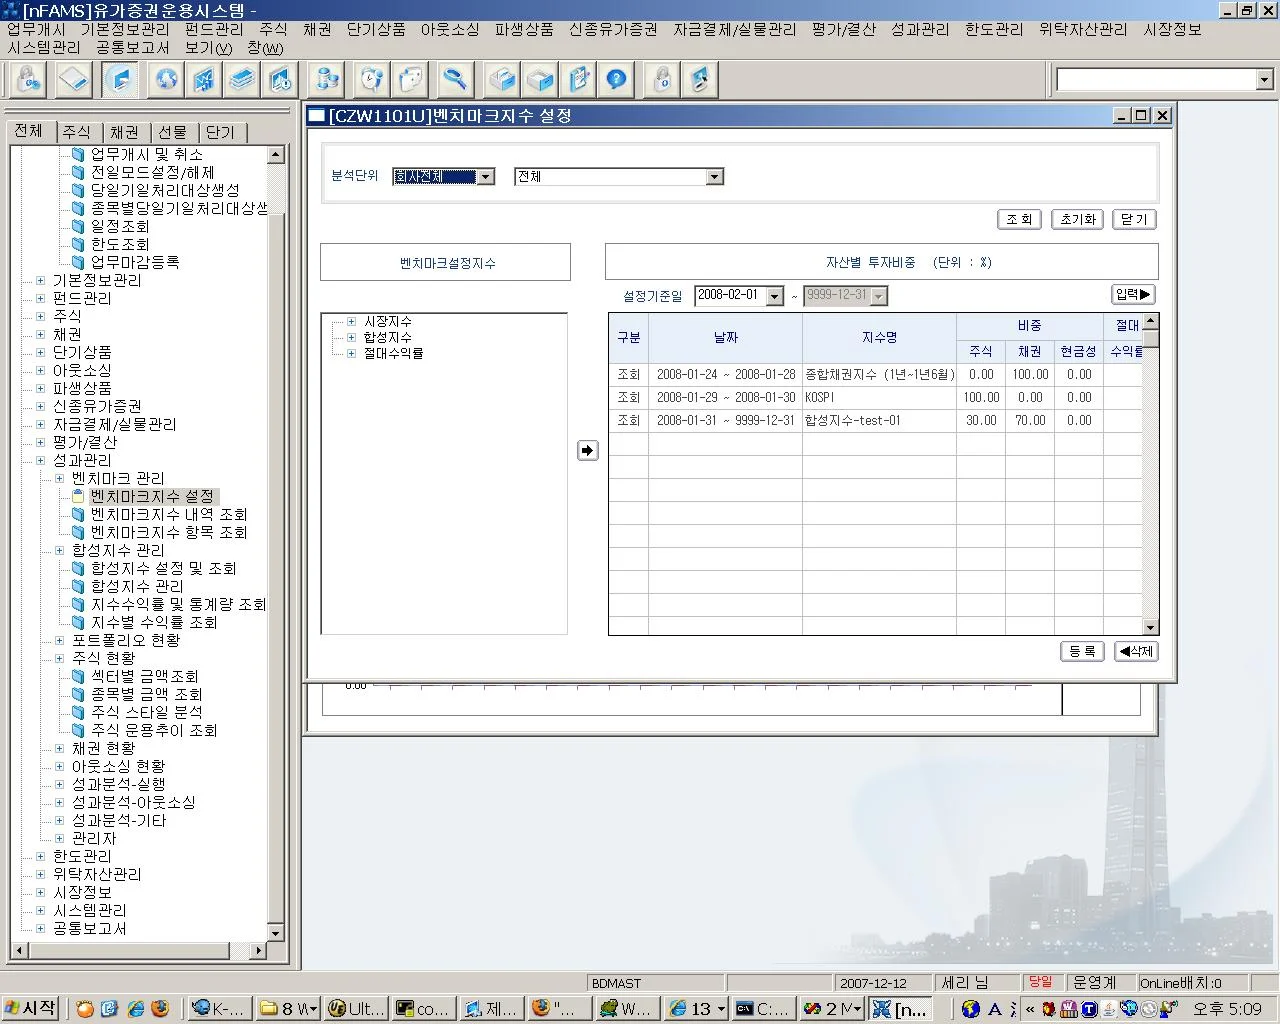Viewport: 1280px width, 1024px height.
Task: Click the 조회 button in the dialog
Action: pos(1018,219)
